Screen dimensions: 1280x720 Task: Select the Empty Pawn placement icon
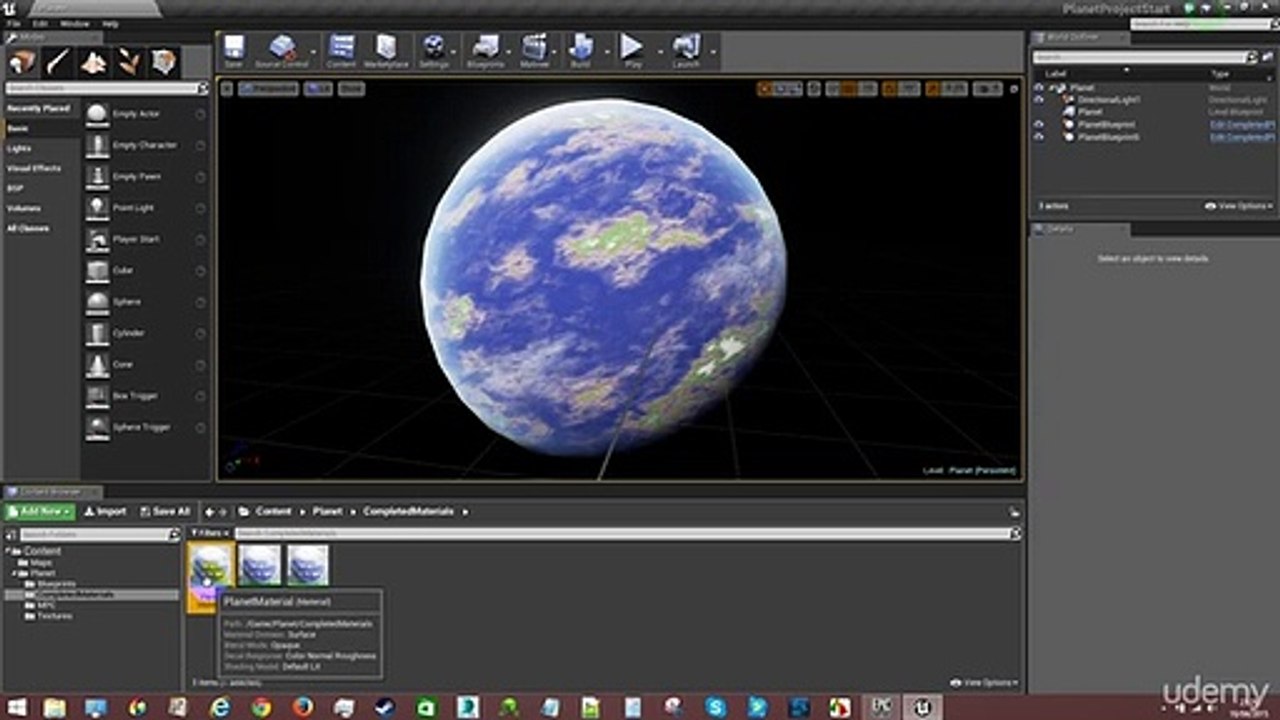pyautogui.click(x=97, y=176)
